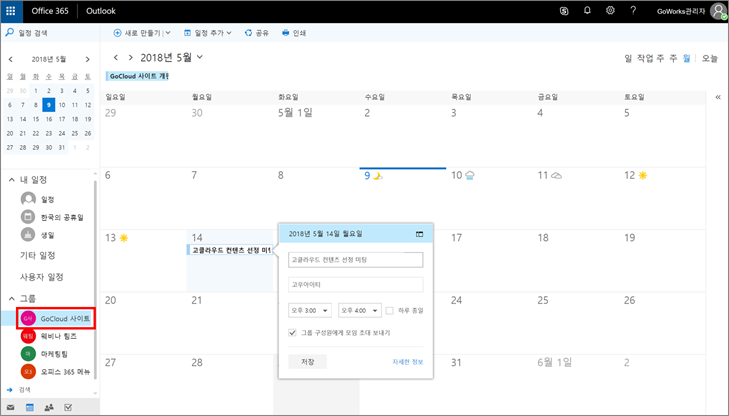The width and height of the screenshot is (729, 416).
Task: Uncheck send invitation to group members
Action: 292,332
